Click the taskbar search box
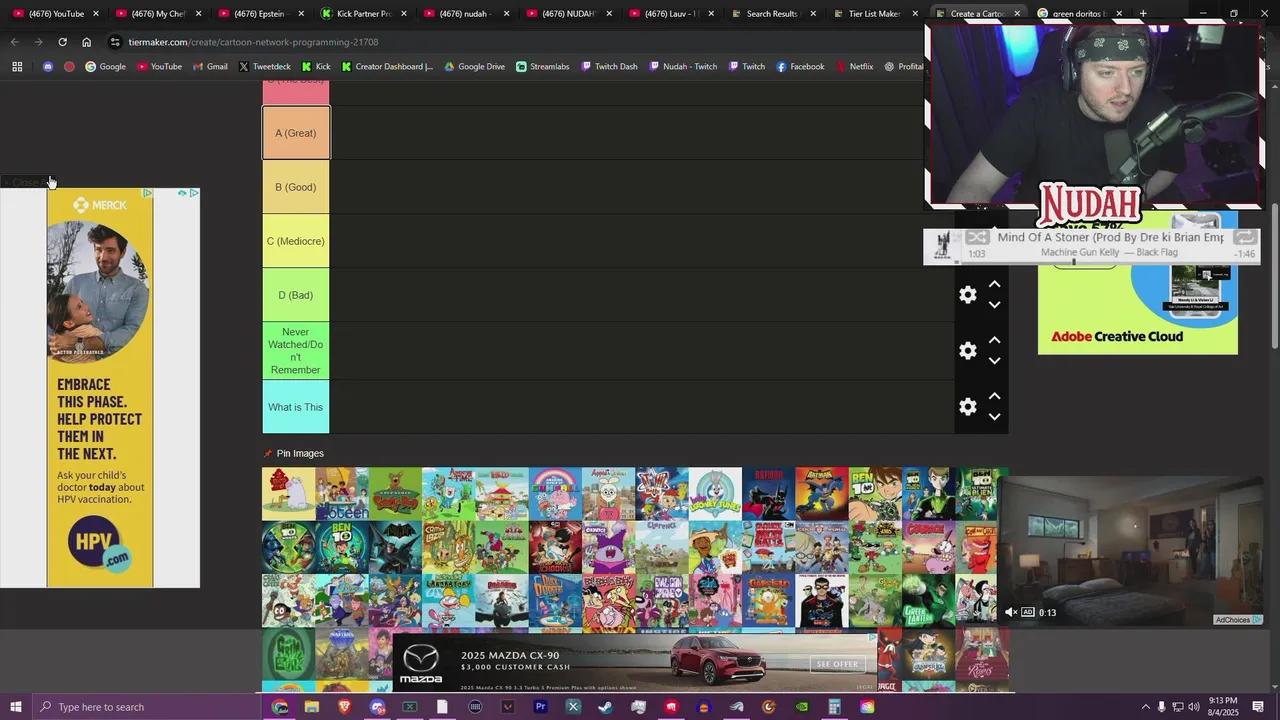The width and height of the screenshot is (1280, 720). pos(146,707)
